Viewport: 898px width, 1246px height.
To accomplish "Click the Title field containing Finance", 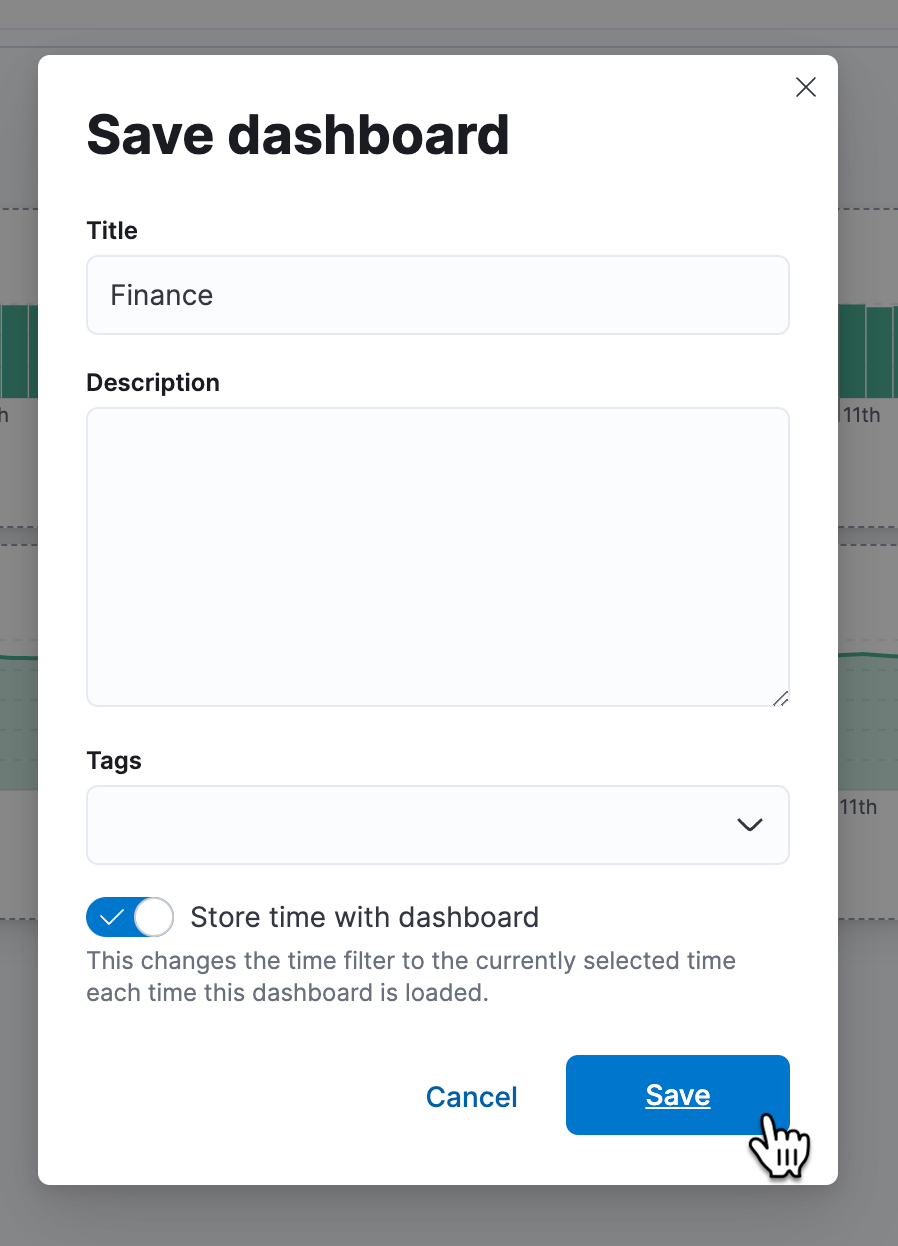I will (437, 295).
